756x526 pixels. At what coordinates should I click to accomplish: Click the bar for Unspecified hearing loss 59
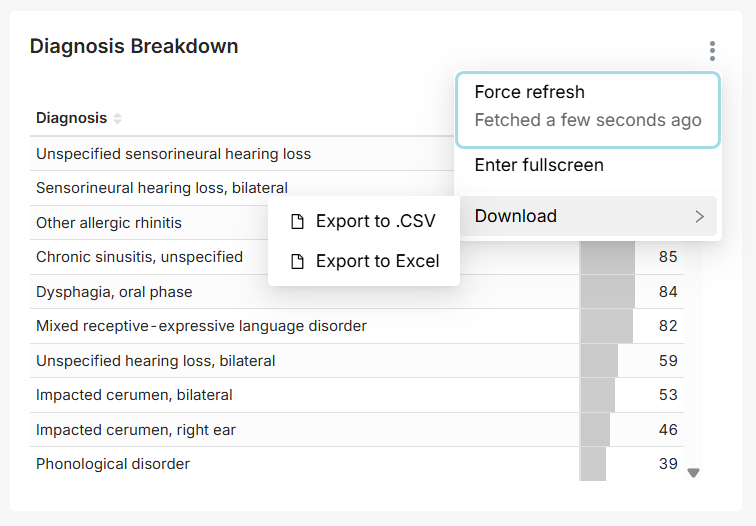tap(599, 361)
